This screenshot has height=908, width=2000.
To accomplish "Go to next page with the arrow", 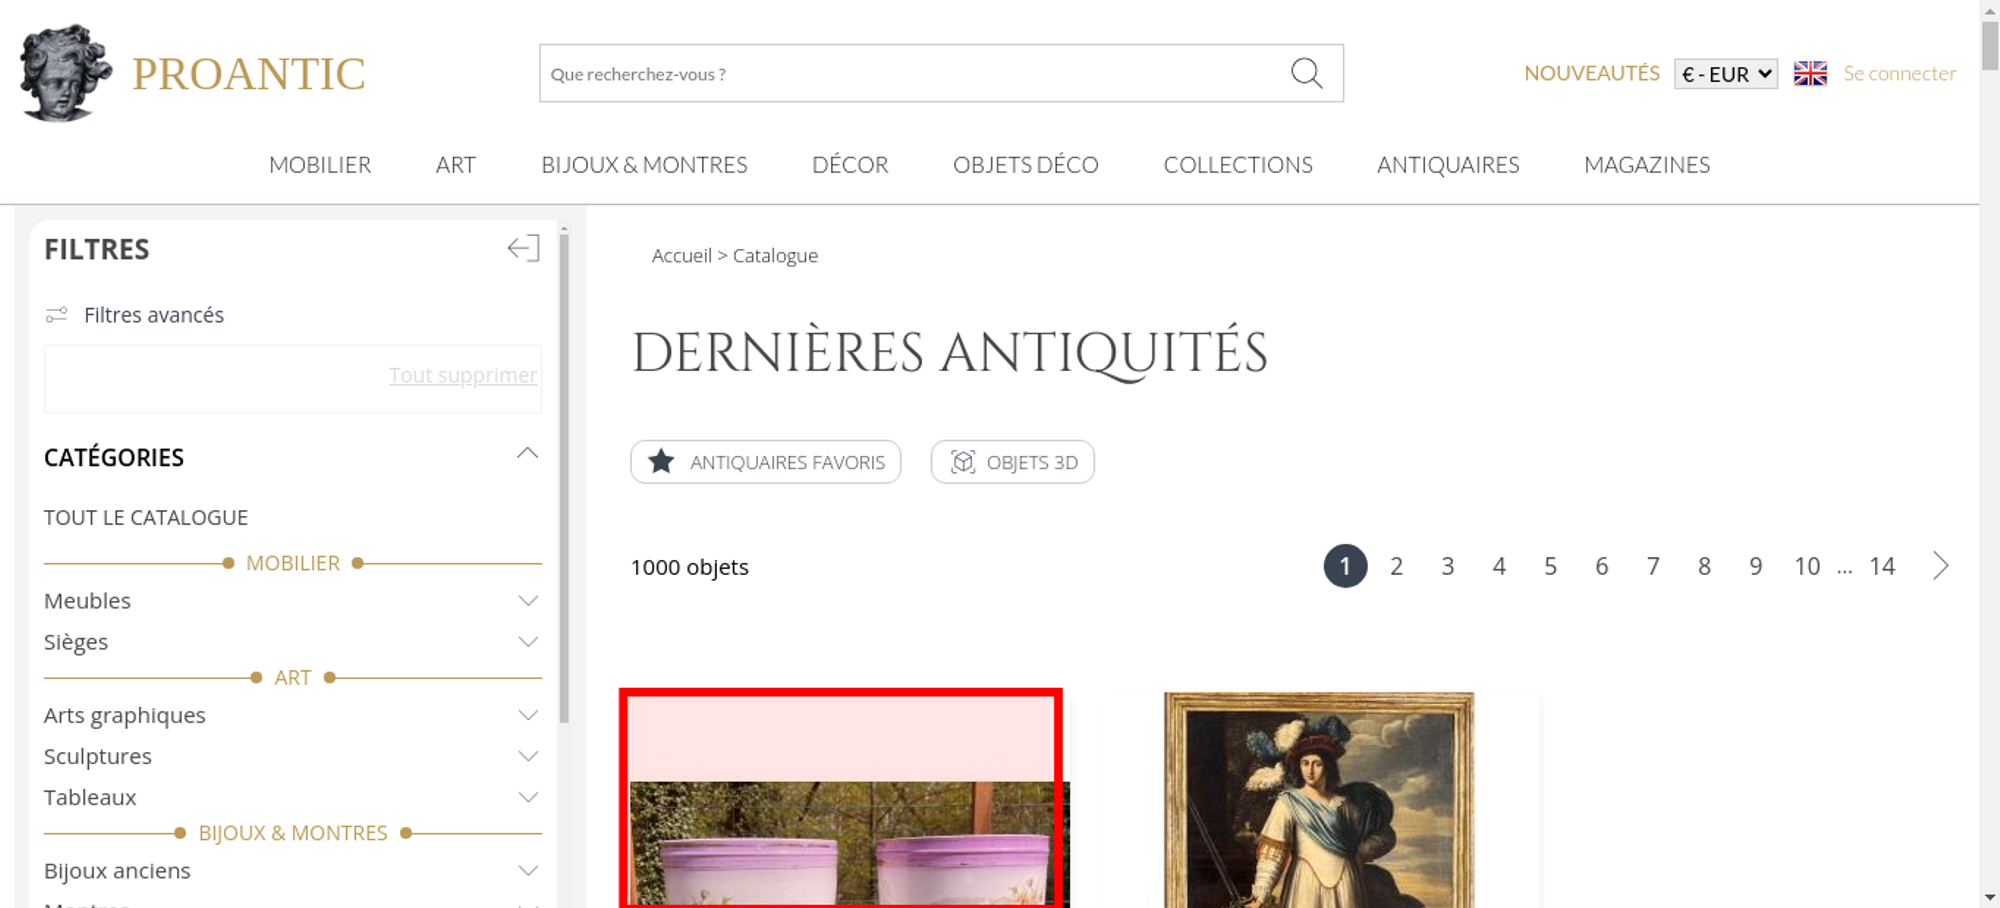I will 1940,566.
